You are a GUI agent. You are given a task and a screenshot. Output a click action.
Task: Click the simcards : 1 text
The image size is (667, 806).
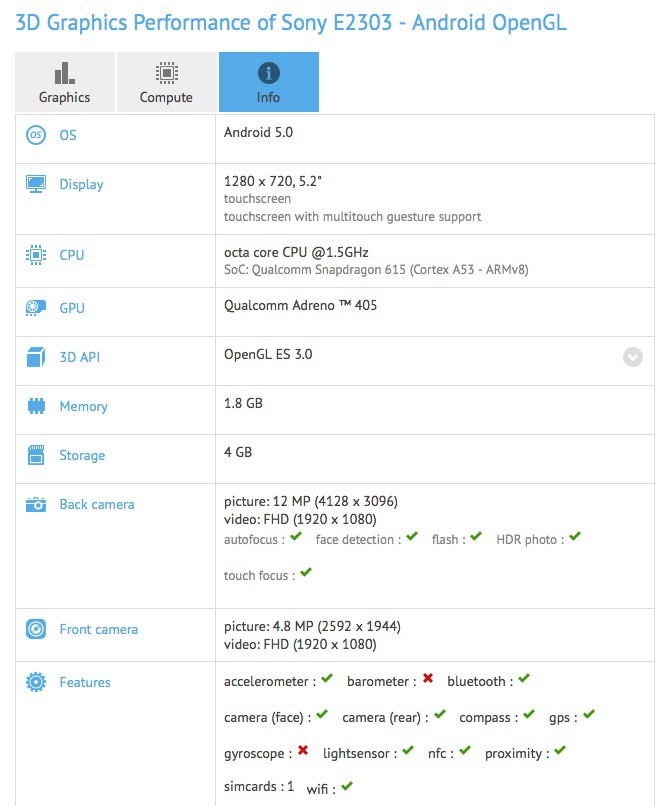coord(259,786)
